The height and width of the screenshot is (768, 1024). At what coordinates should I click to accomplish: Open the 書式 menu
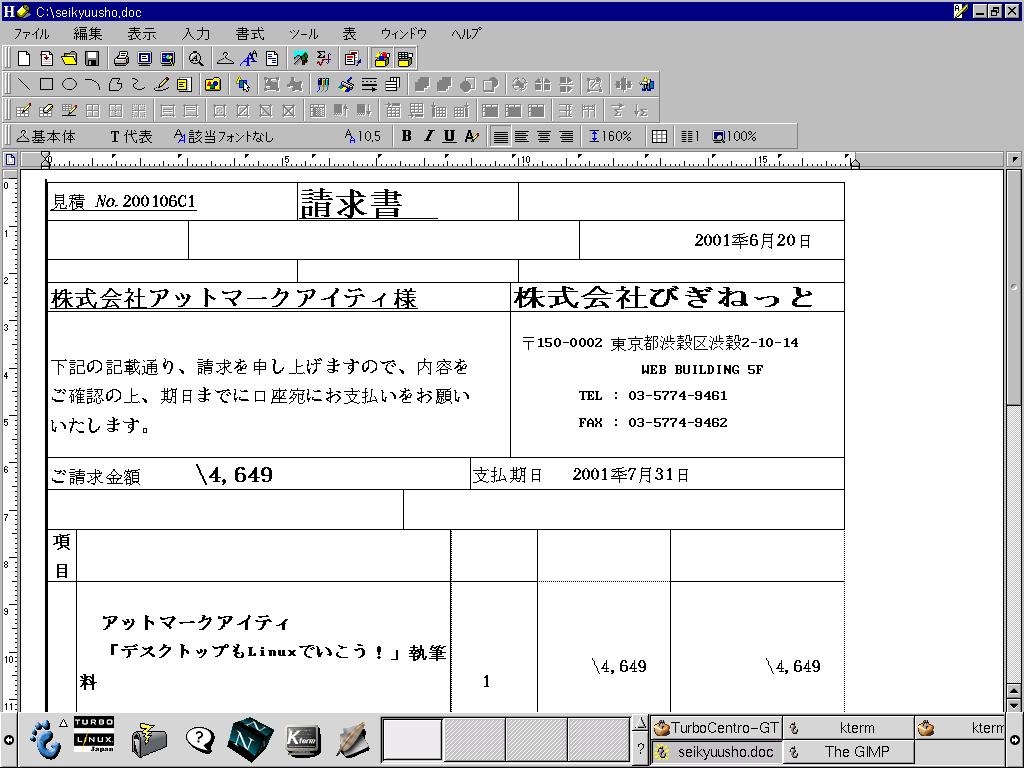click(x=250, y=33)
